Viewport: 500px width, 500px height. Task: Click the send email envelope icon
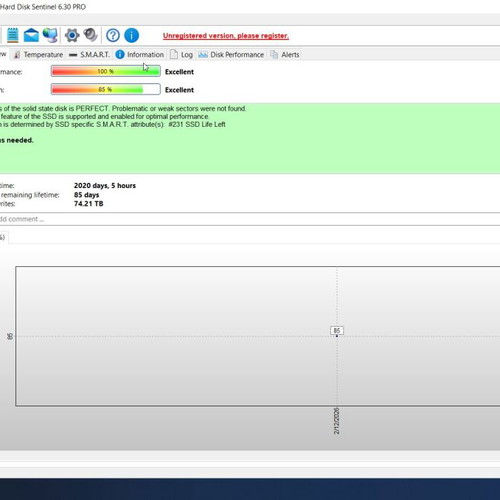(x=31, y=35)
